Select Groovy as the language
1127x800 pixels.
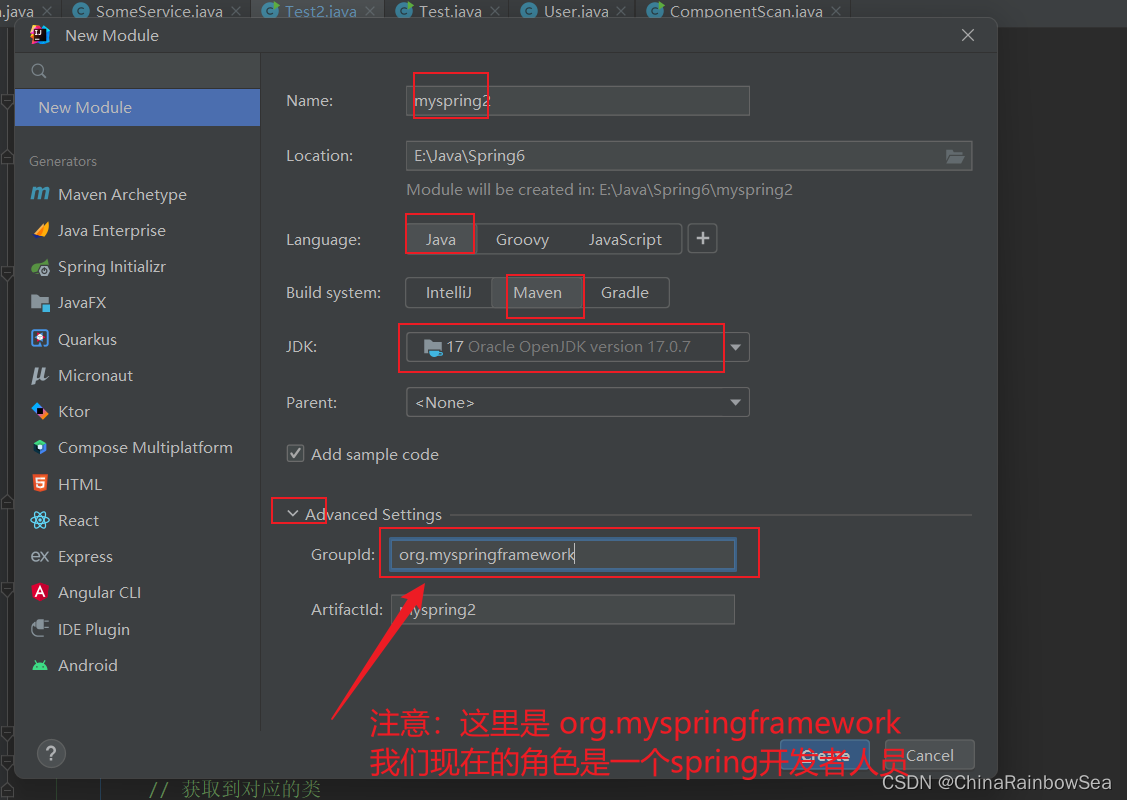(x=523, y=239)
